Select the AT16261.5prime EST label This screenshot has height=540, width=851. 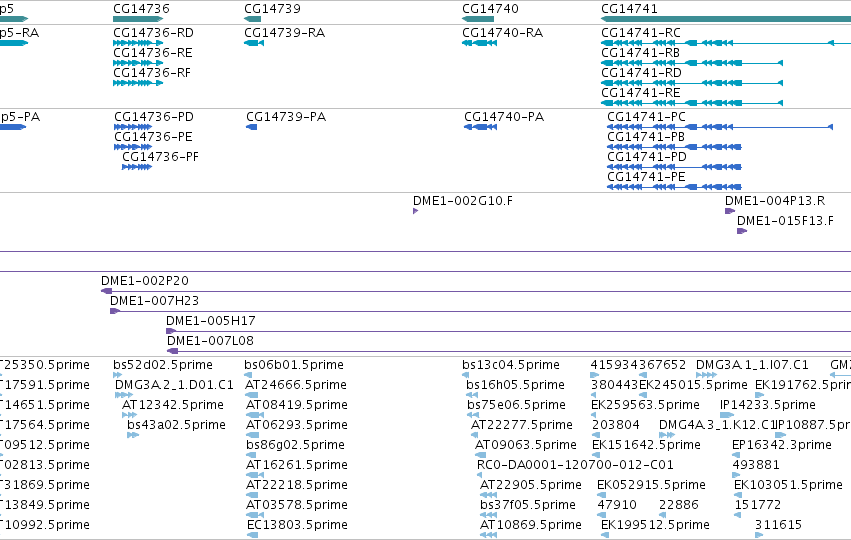297,465
